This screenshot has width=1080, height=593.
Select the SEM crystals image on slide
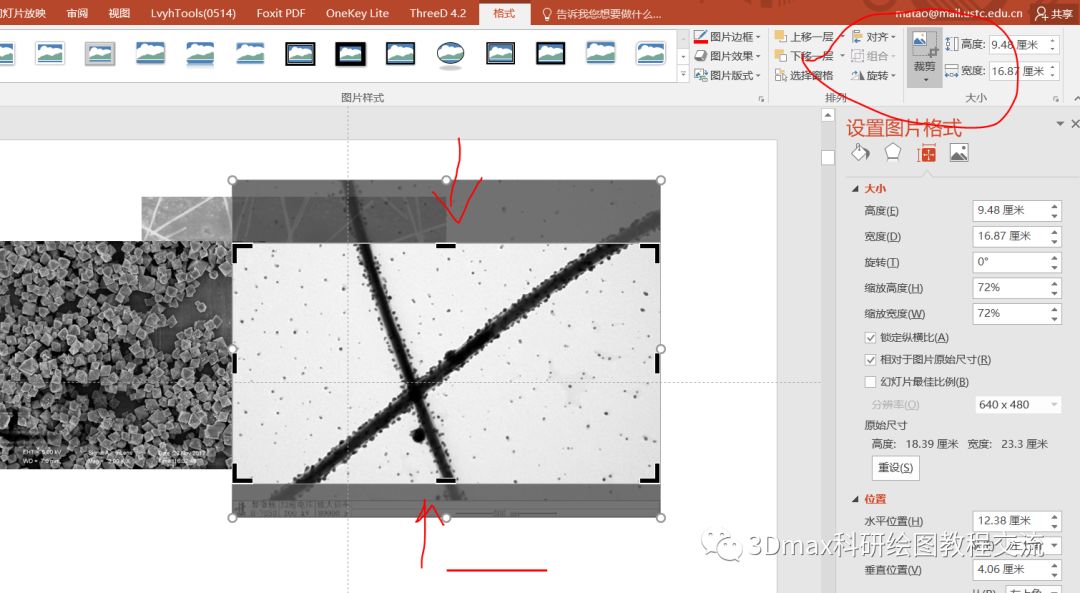(x=116, y=355)
